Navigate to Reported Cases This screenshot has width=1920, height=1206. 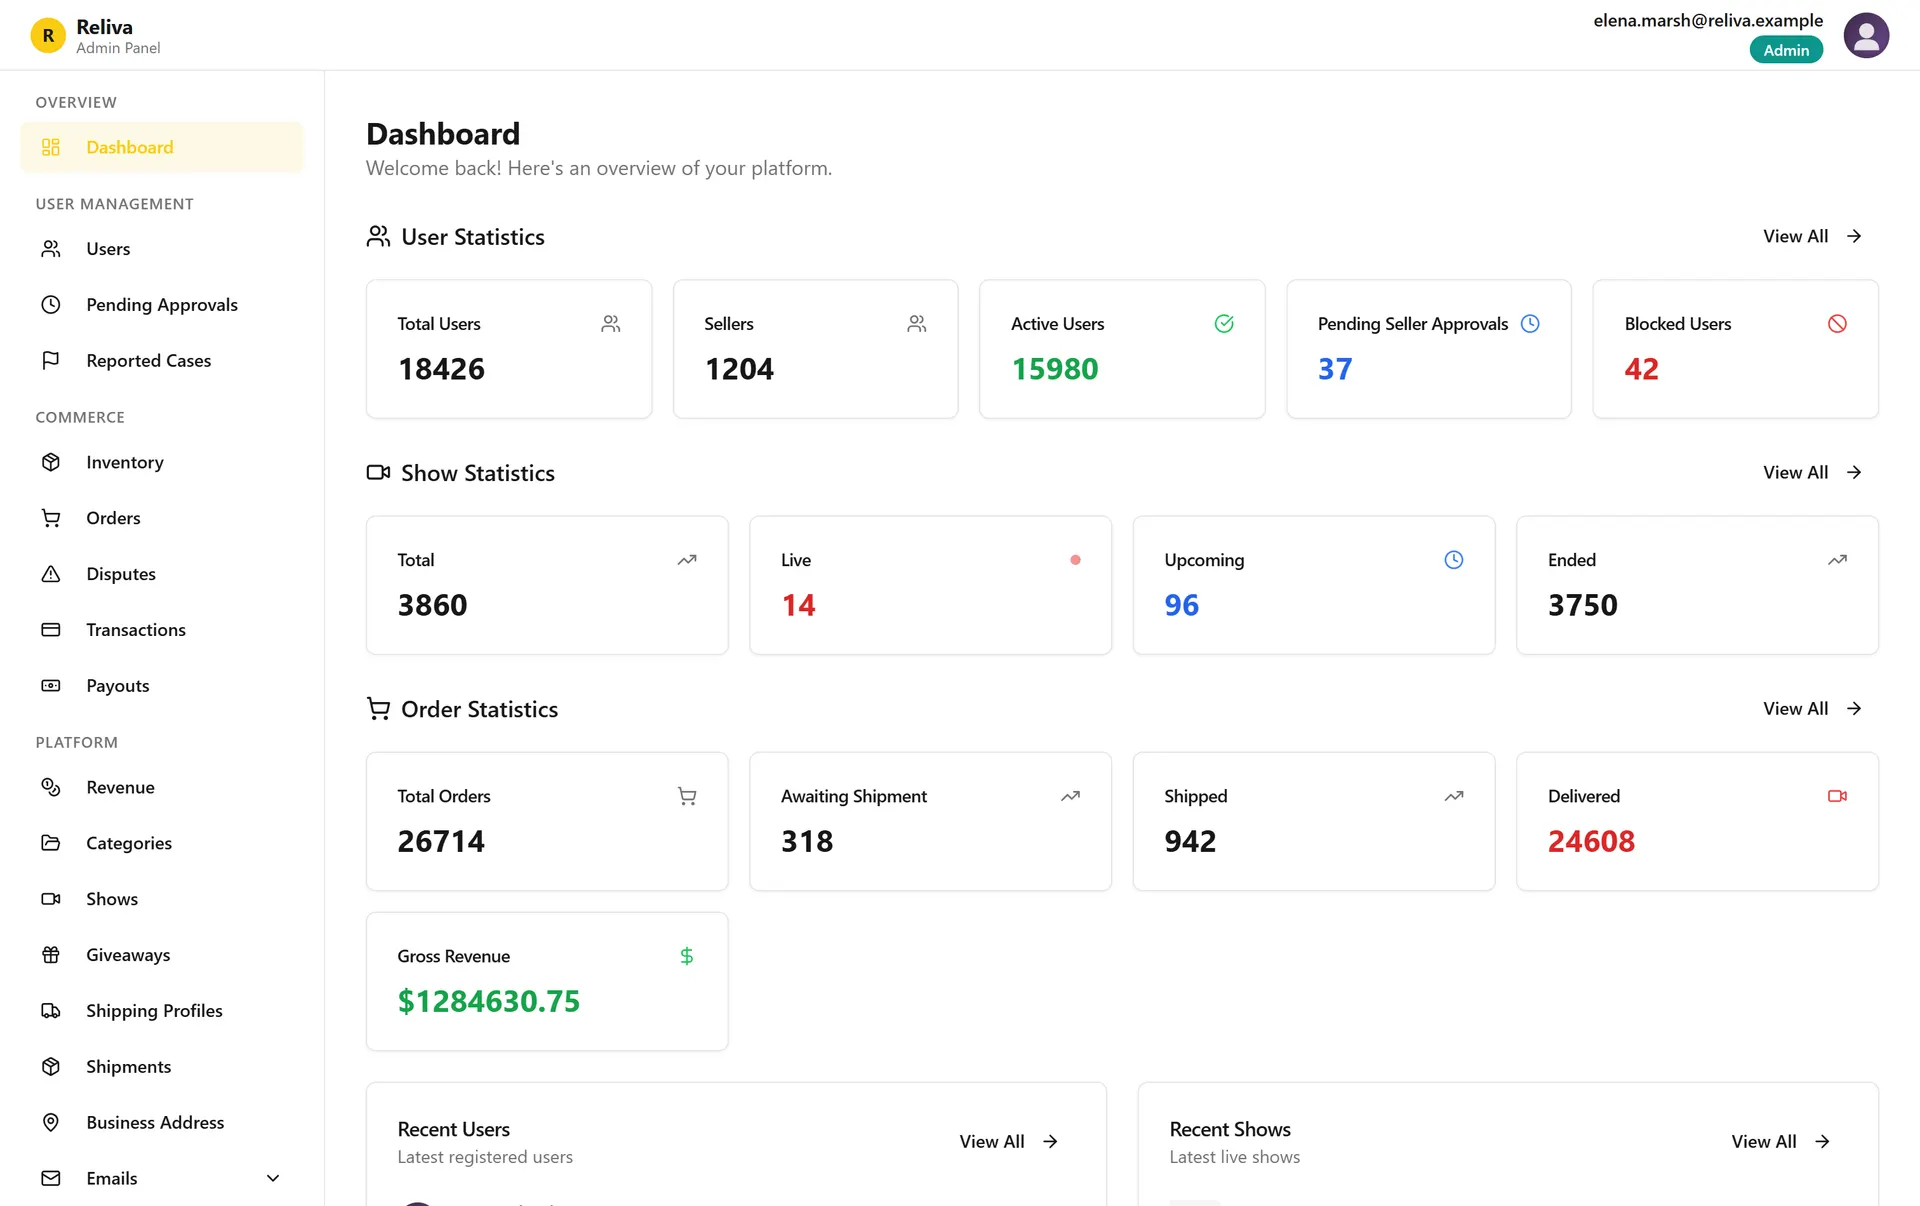[162, 361]
